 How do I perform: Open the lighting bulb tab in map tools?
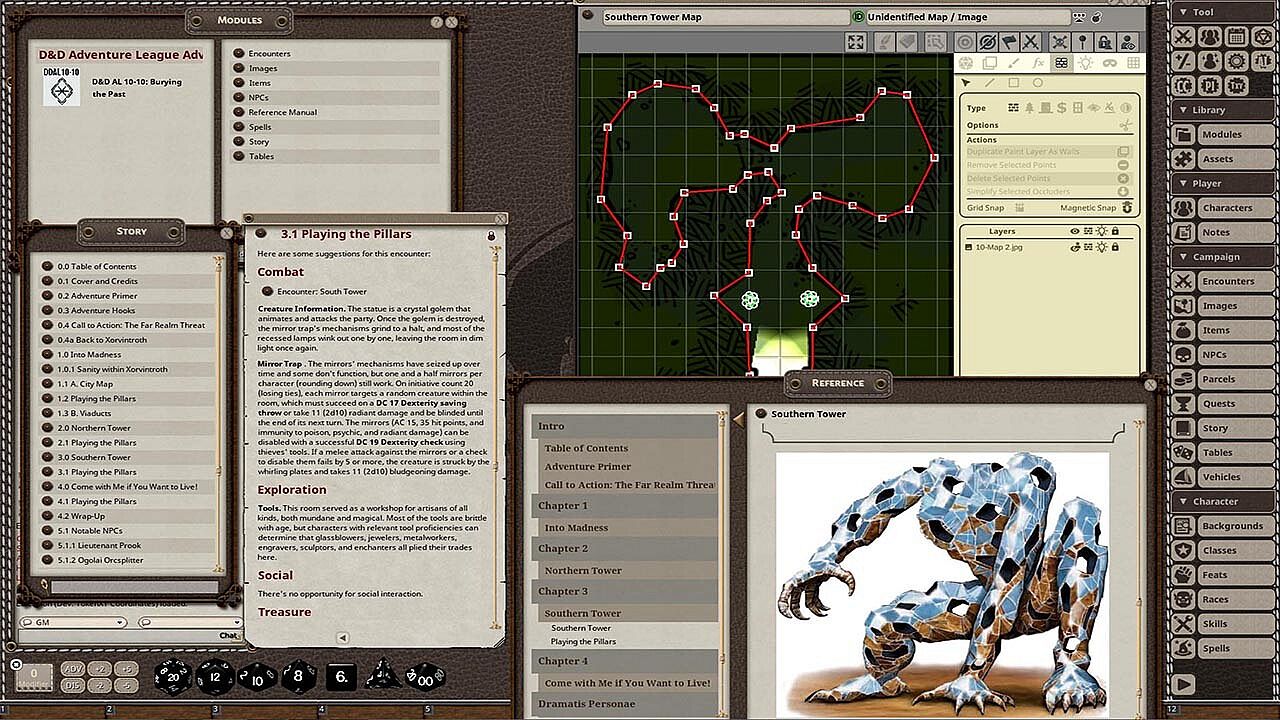[1086, 63]
